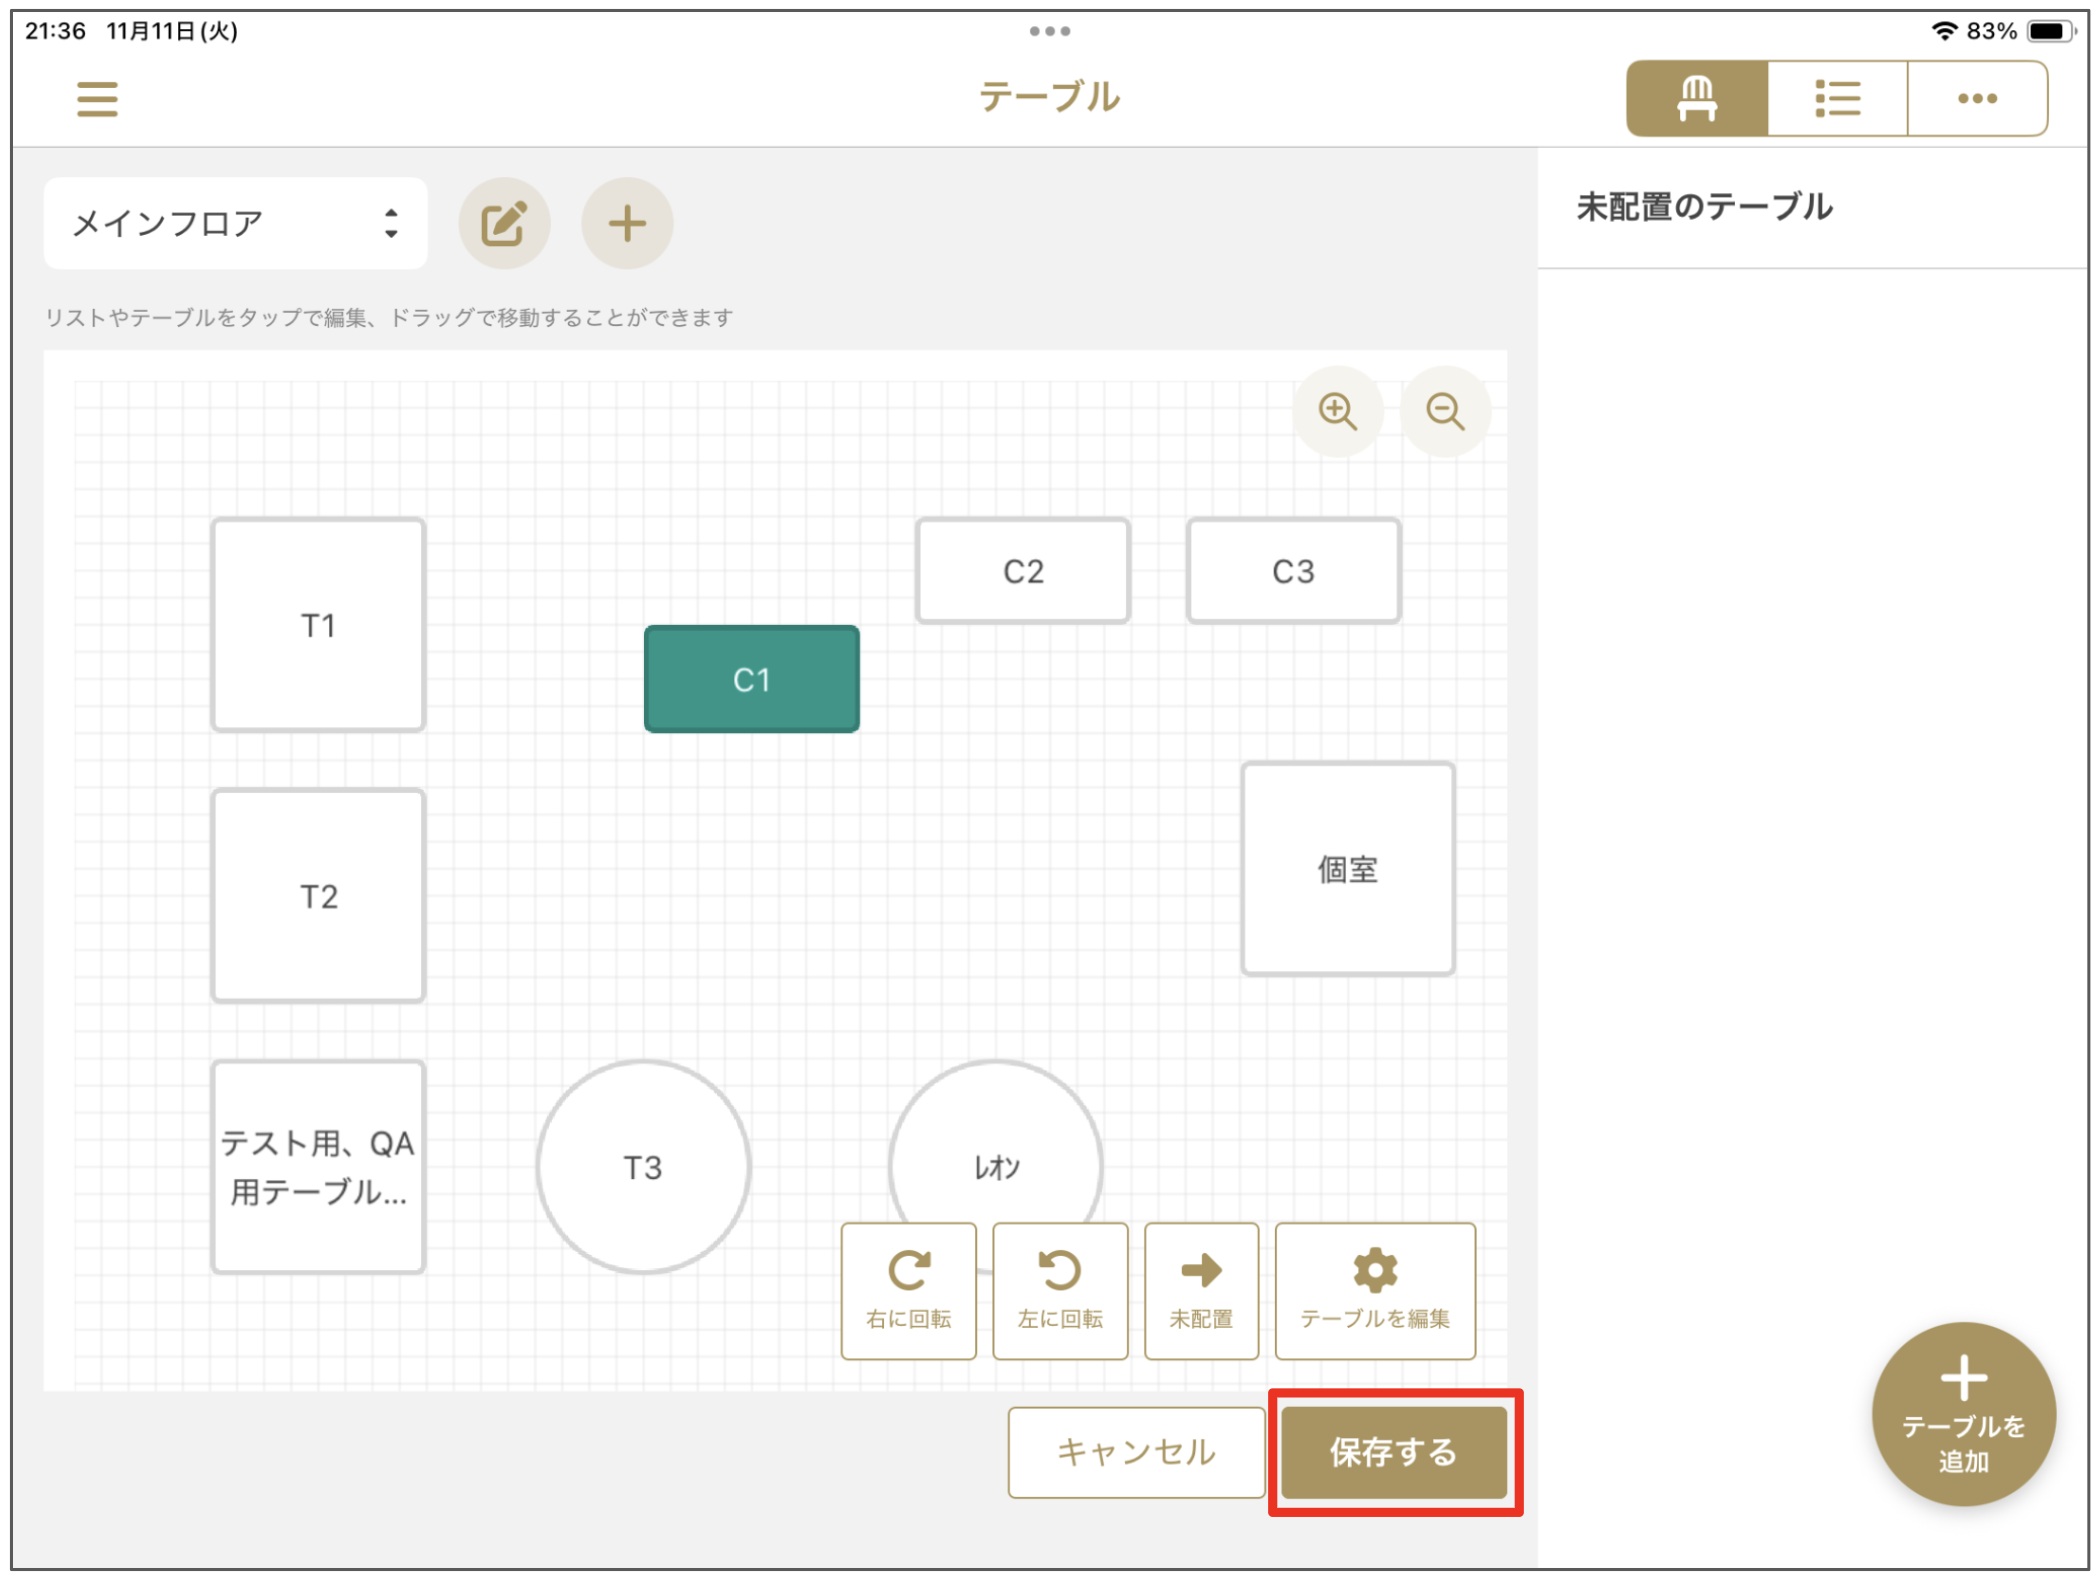Add a new floor with the plus icon
This screenshot has width=2100, height=1580.
(627, 223)
